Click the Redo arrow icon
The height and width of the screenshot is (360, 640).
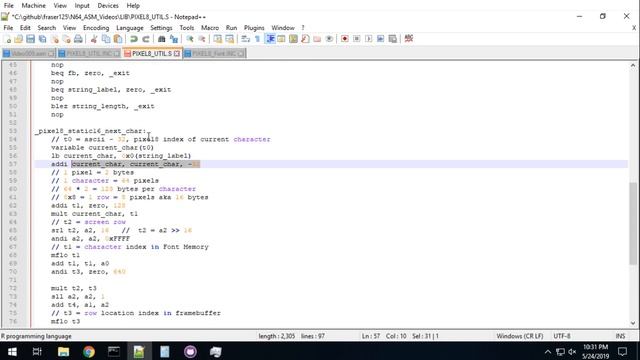tap(146, 39)
